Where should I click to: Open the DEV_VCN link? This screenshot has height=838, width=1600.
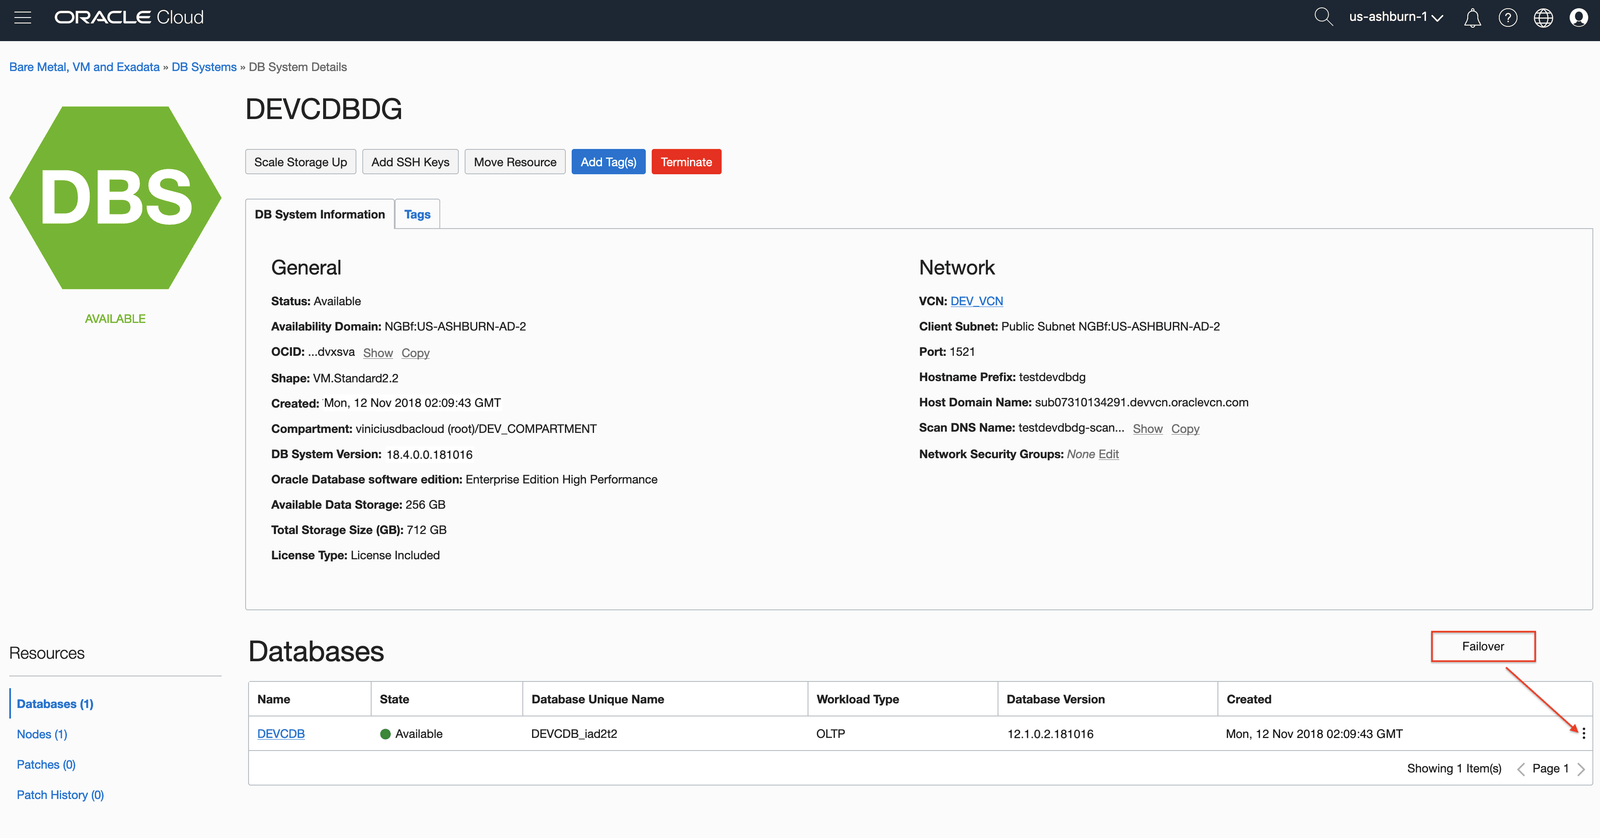click(976, 301)
